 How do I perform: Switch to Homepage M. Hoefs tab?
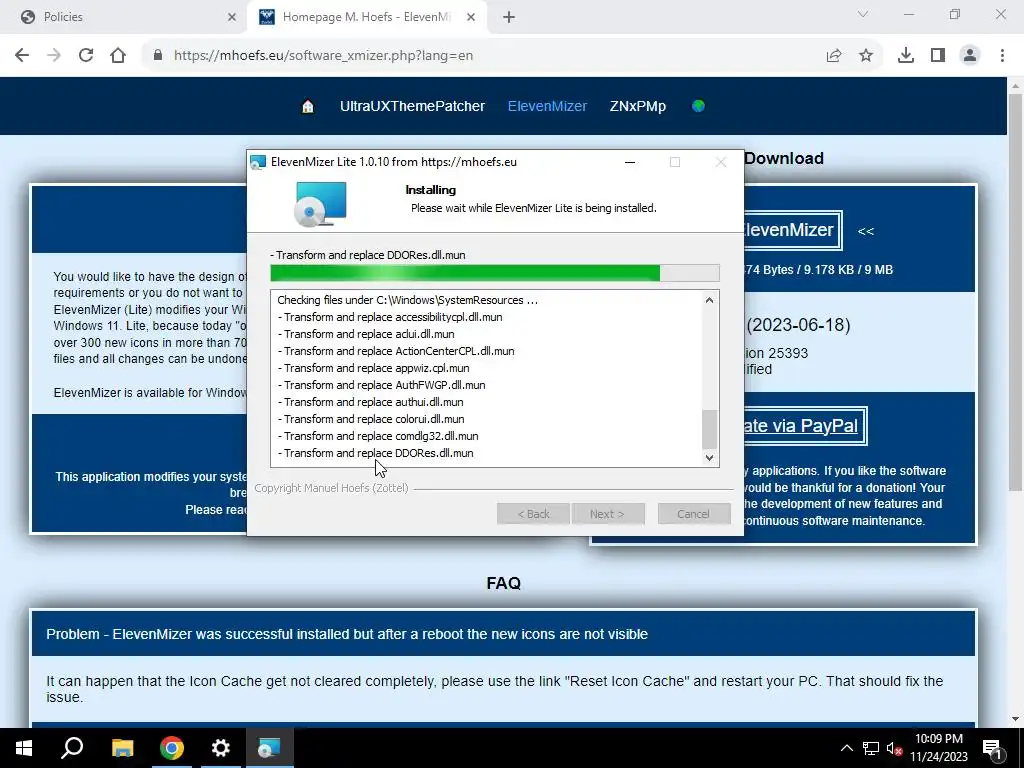click(x=367, y=17)
